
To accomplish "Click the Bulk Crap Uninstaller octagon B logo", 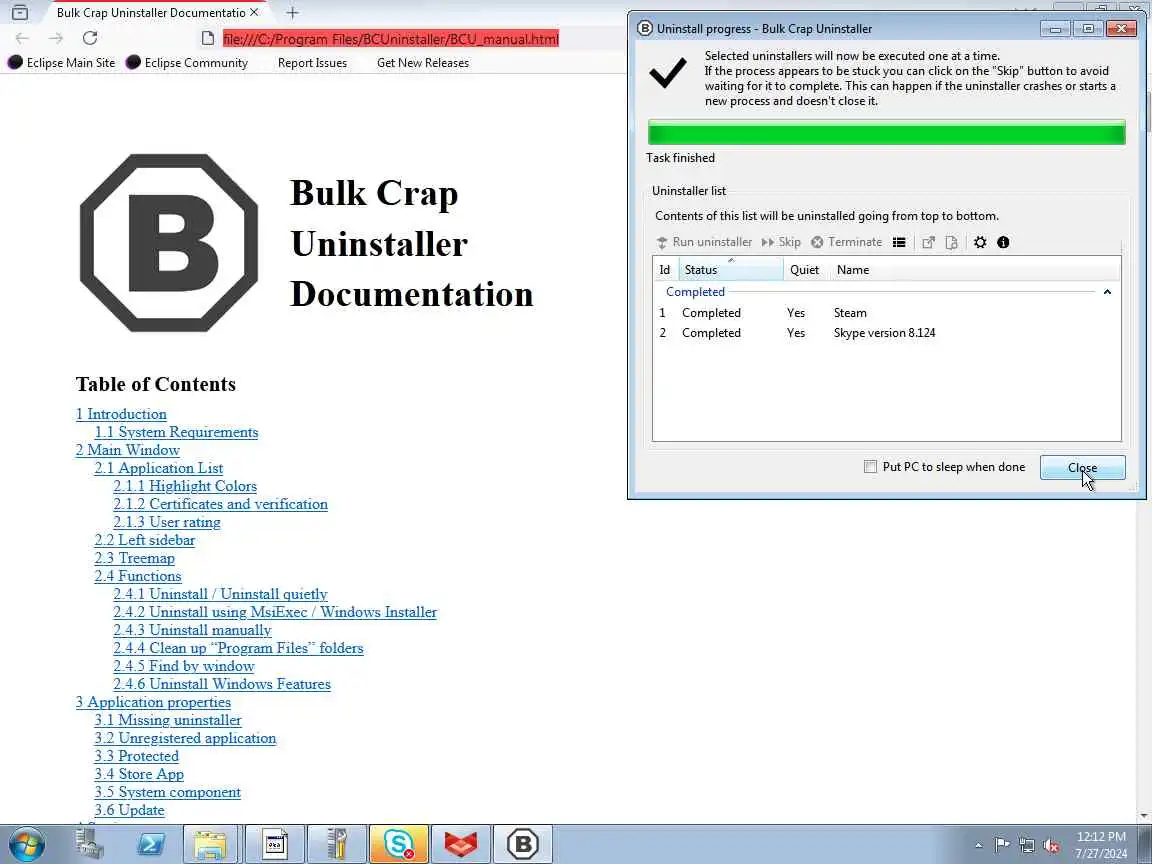I will pos(169,243).
